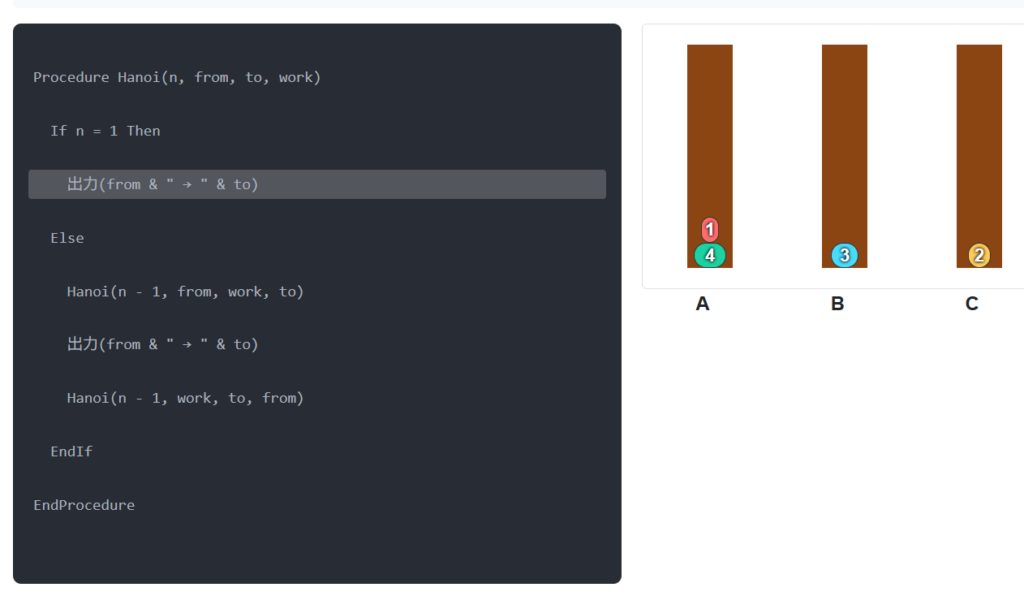Click the letter B label under the pegs
The width and height of the screenshot is (1024, 596).
pyautogui.click(x=838, y=304)
